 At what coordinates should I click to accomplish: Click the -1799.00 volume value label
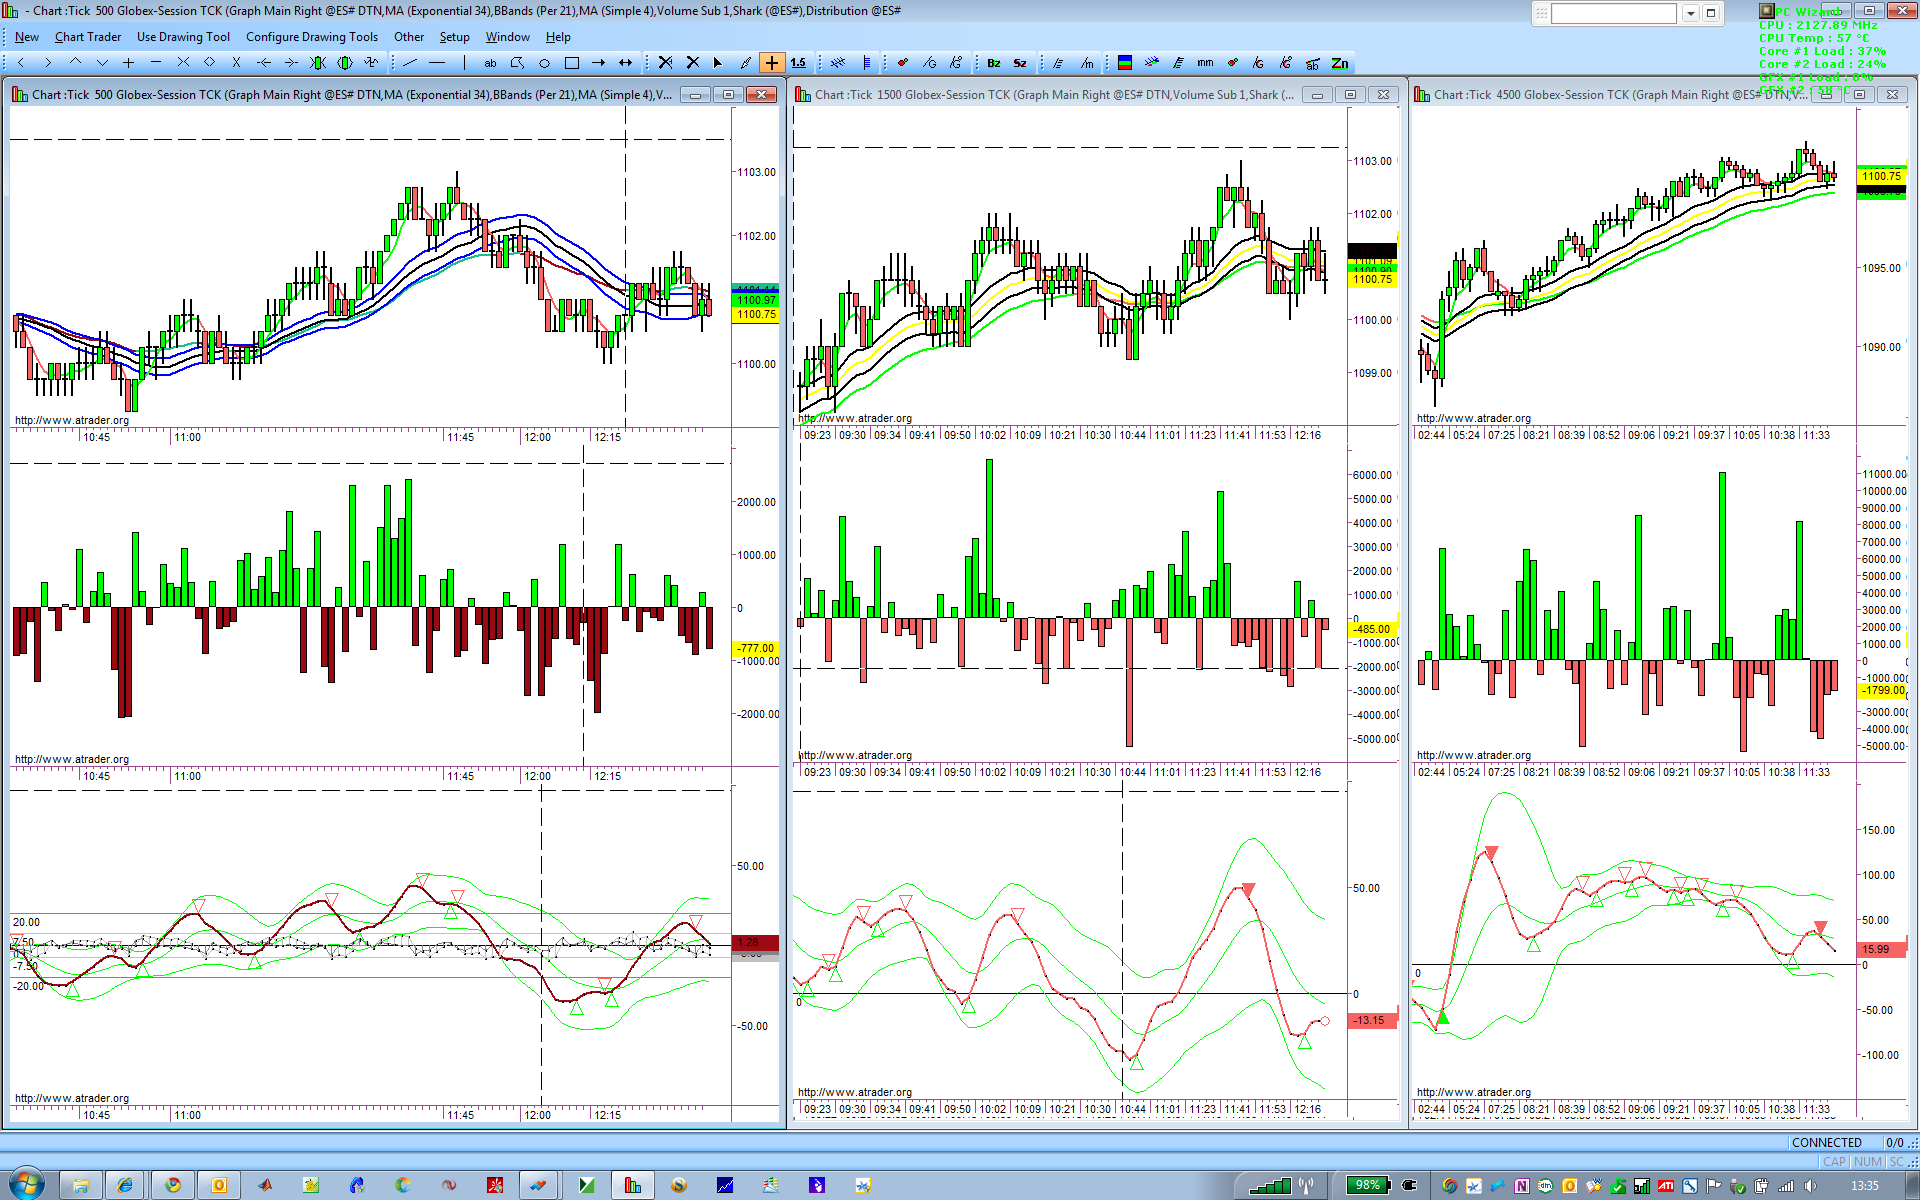[x=1883, y=691]
